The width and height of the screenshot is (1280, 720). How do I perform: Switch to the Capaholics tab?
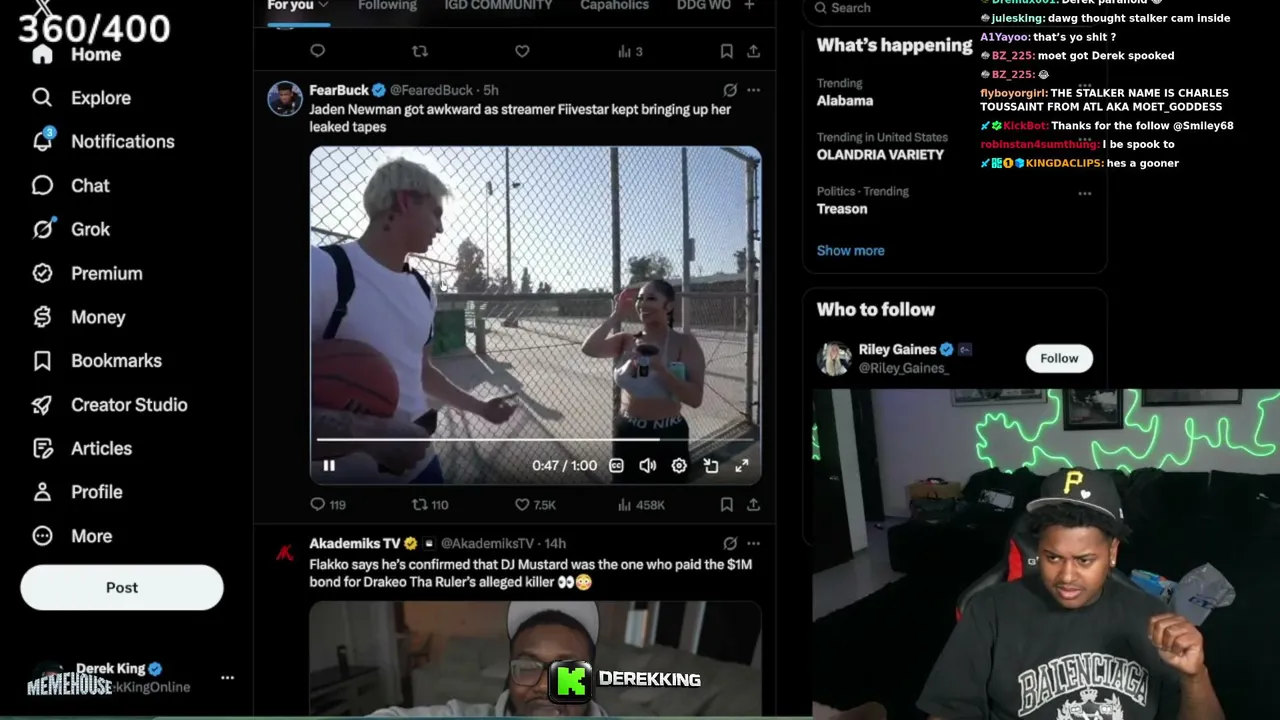point(614,6)
